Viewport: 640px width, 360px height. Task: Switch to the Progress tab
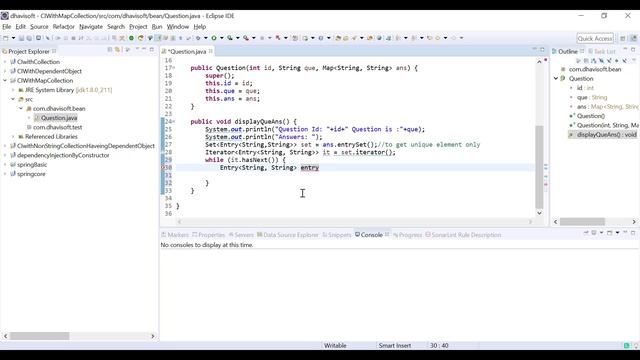(x=407, y=235)
